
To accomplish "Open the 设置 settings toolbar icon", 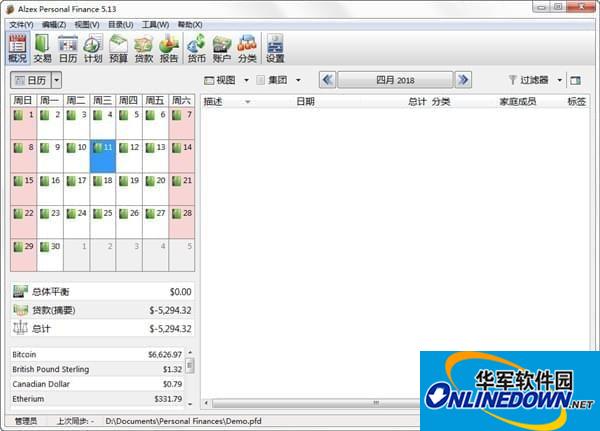I will point(275,48).
